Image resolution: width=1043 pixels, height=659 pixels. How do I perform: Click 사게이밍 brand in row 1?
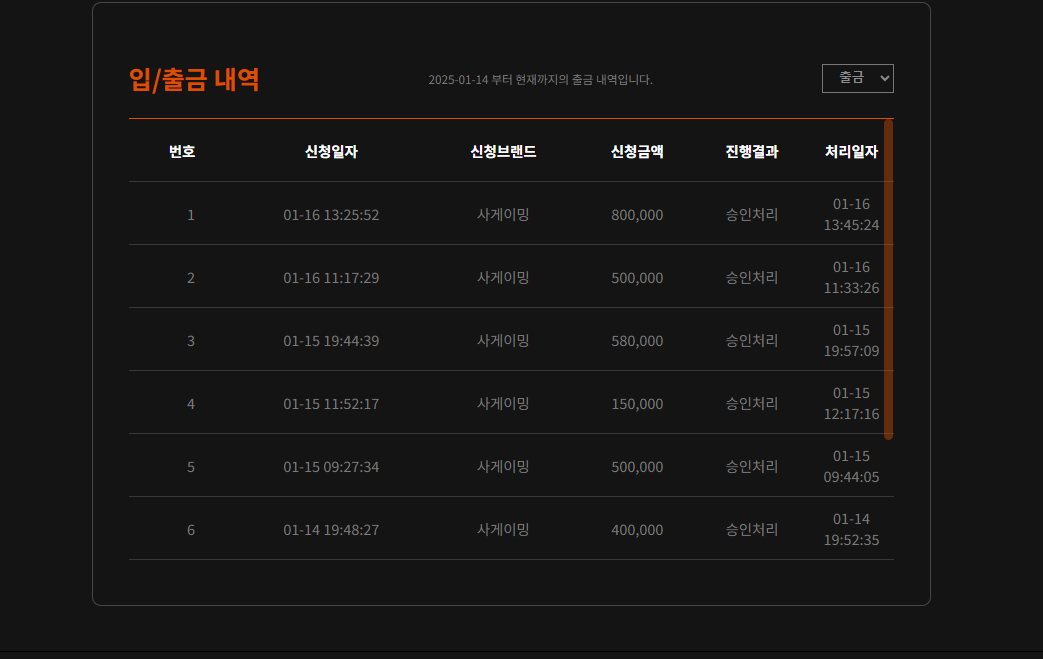pos(503,214)
